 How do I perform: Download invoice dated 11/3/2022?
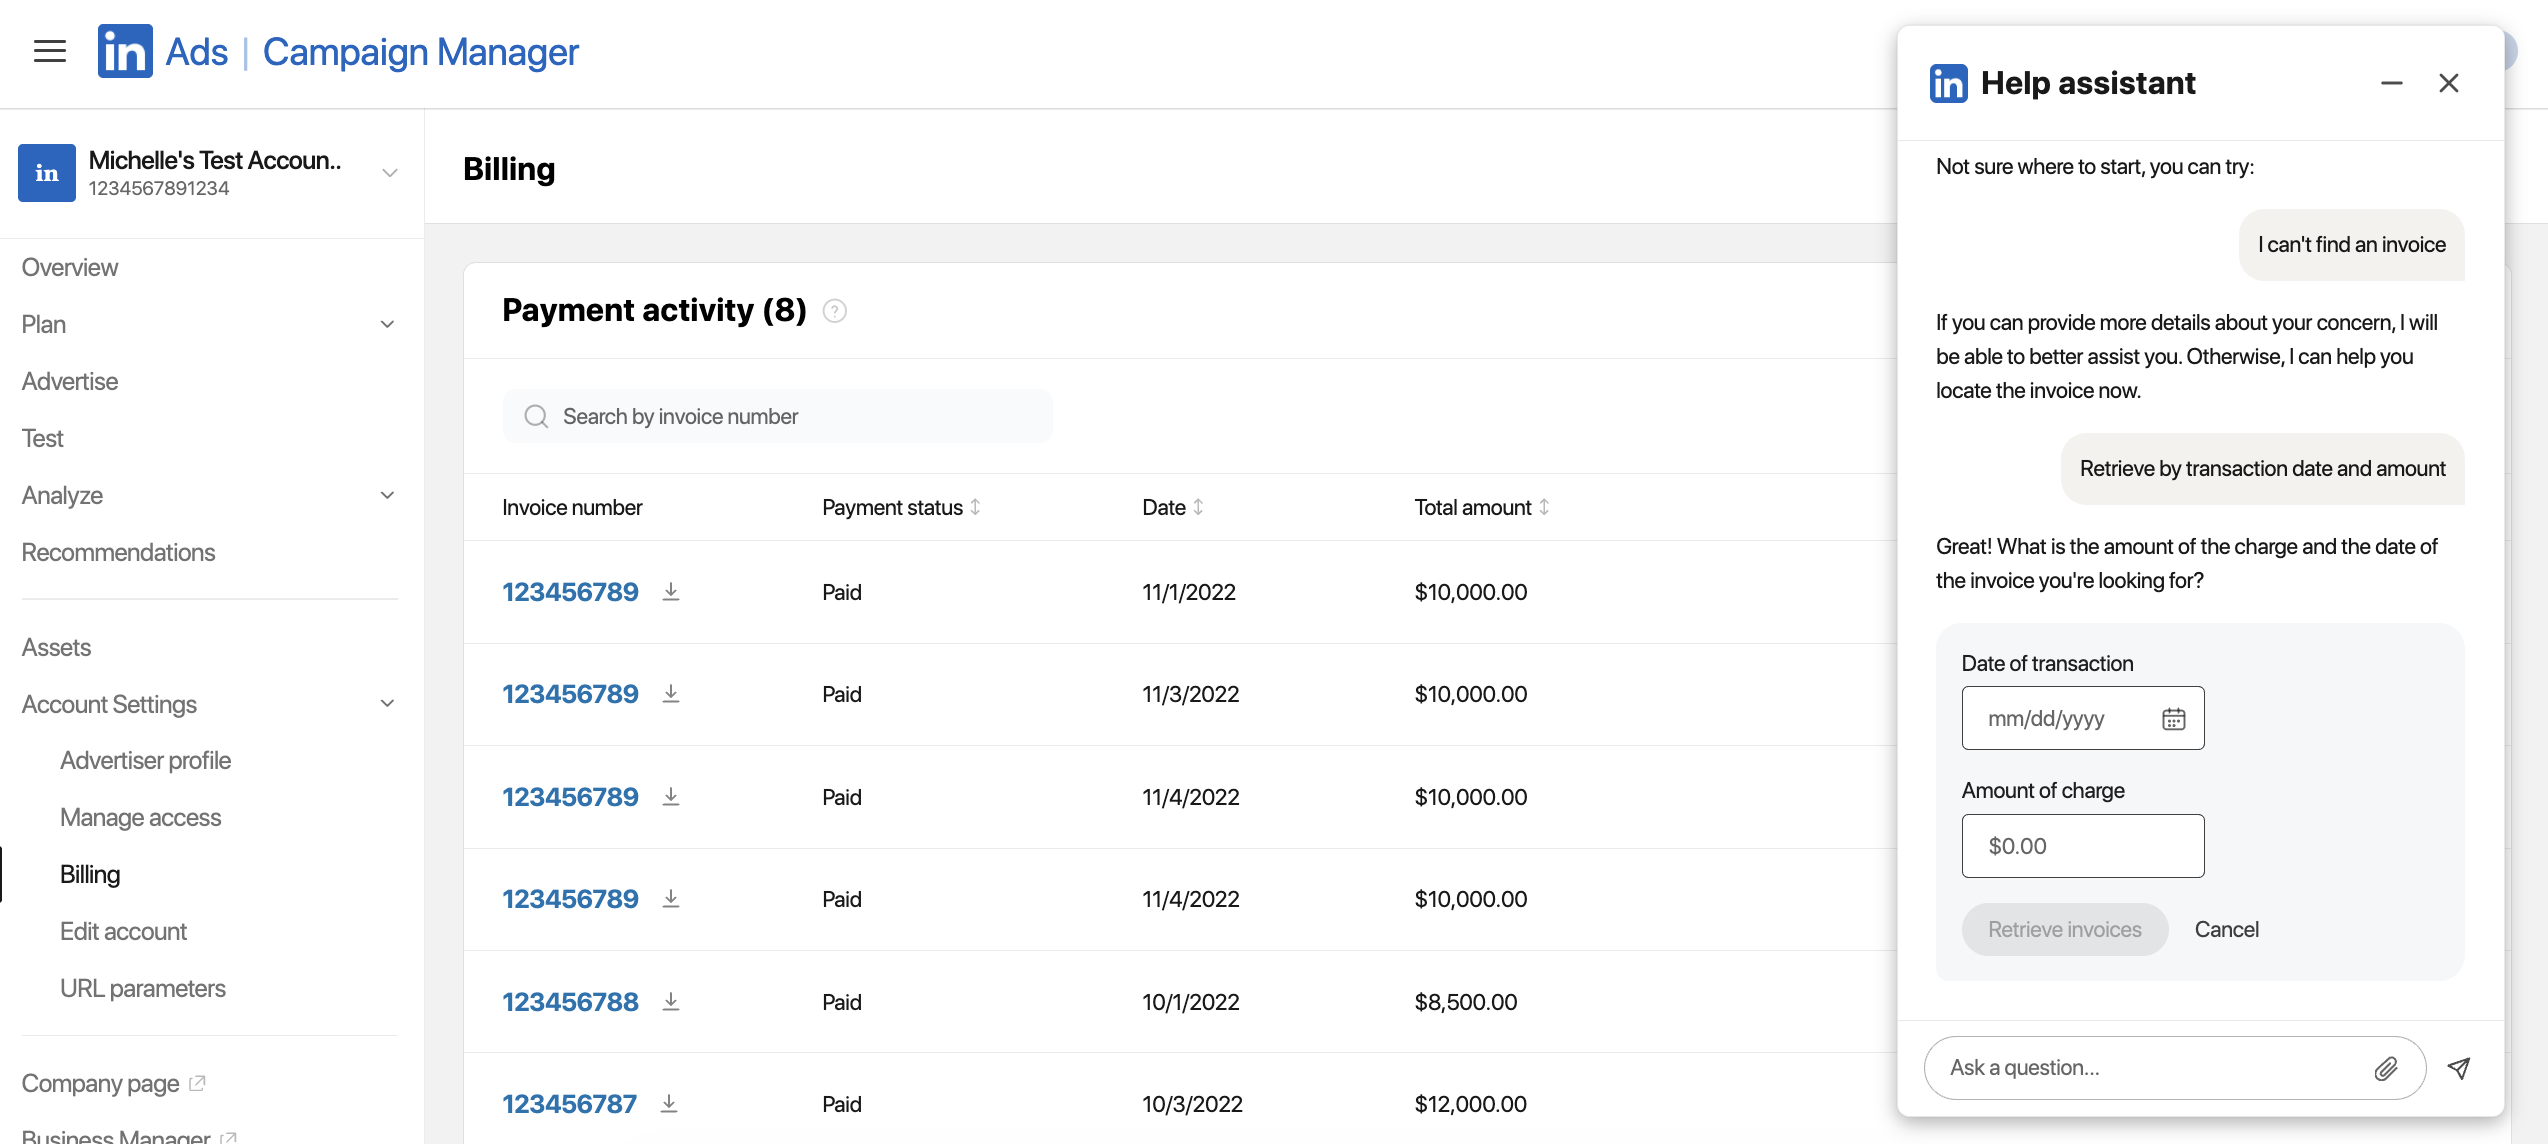point(671,694)
